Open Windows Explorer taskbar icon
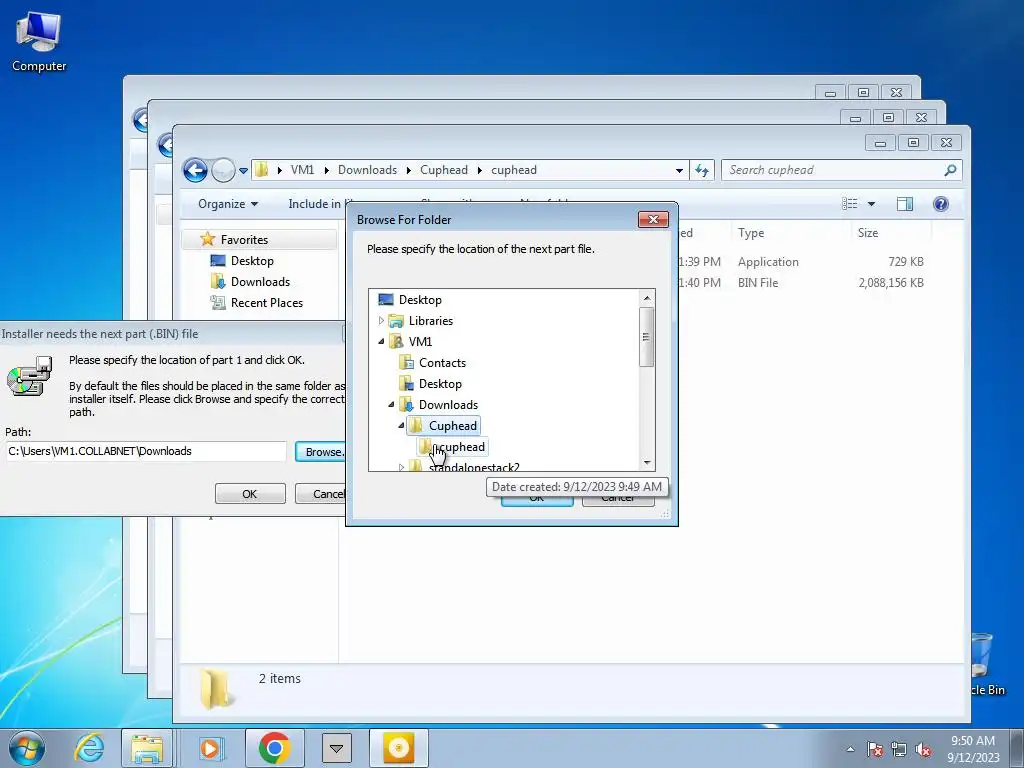This screenshot has width=1024, height=768. (147, 748)
